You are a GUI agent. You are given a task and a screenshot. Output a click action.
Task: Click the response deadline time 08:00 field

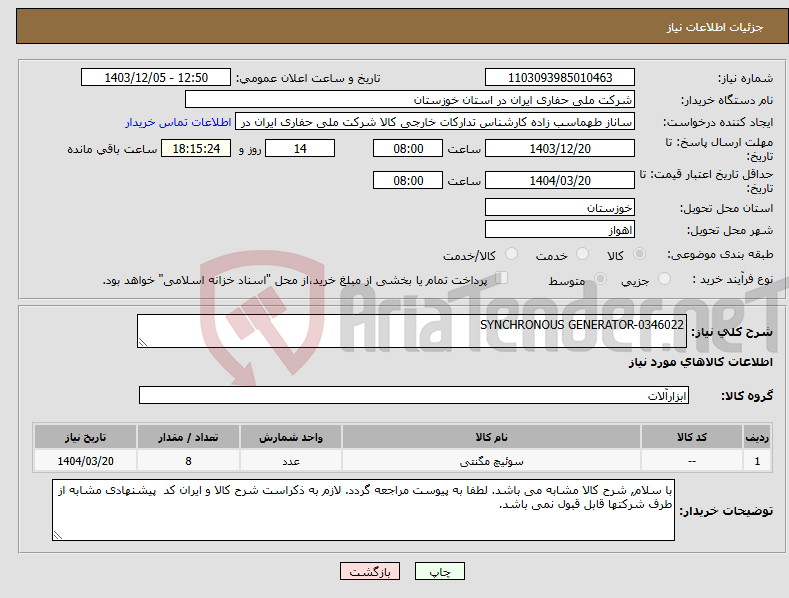pyautogui.click(x=408, y=148)
